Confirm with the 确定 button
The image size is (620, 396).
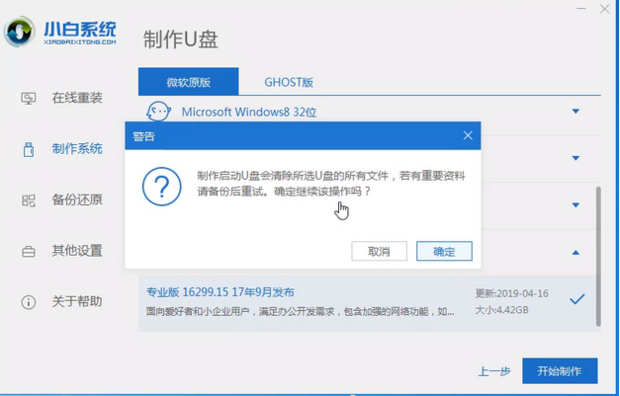click(x=444, y=251)
